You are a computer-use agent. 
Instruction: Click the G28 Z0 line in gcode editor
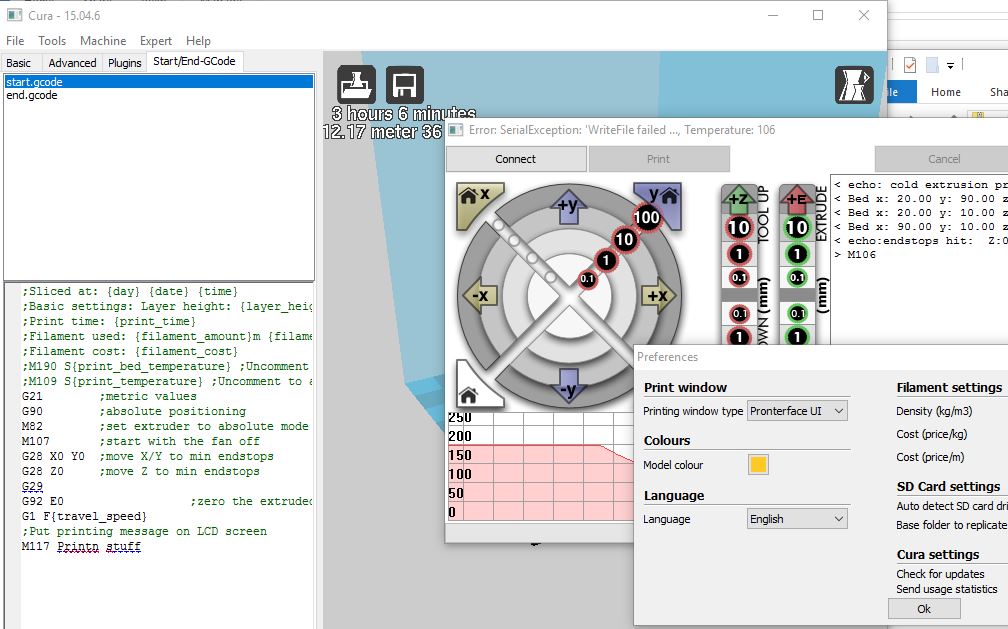click(x=140, y=471)
